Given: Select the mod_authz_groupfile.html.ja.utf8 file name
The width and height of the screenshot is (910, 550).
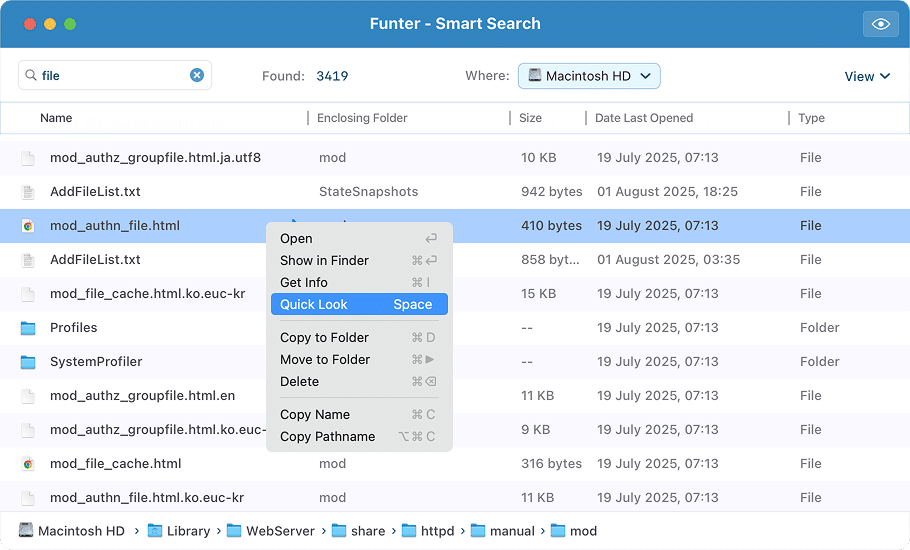Looking at the screenshot, I should (x=156, y=158).
